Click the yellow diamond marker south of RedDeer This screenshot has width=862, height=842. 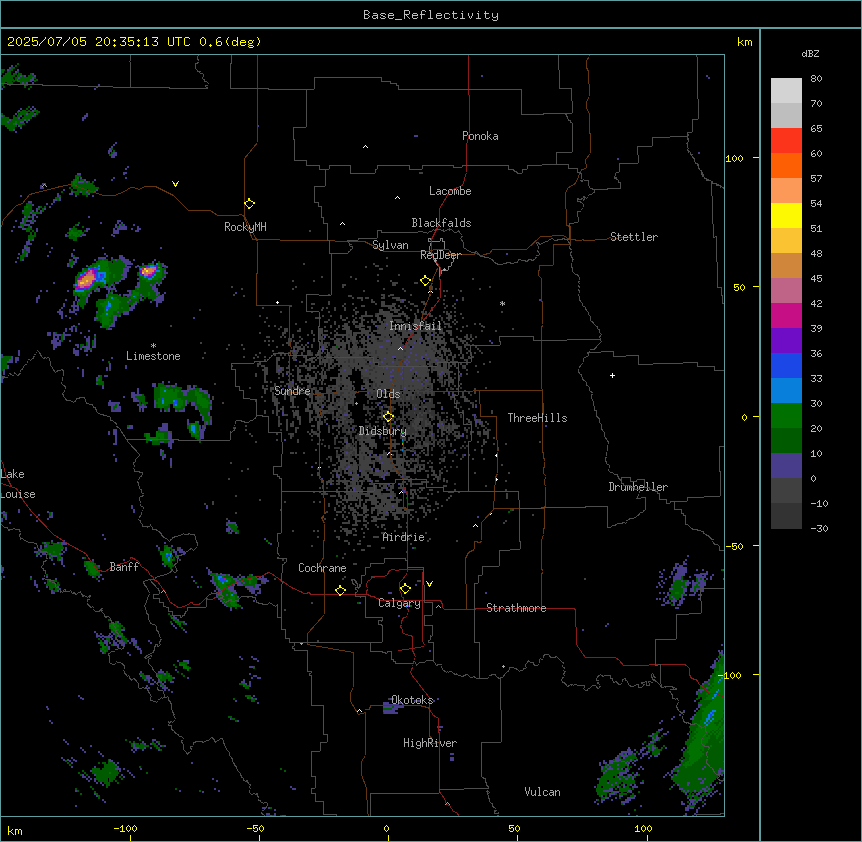click(x=425, y=281)
